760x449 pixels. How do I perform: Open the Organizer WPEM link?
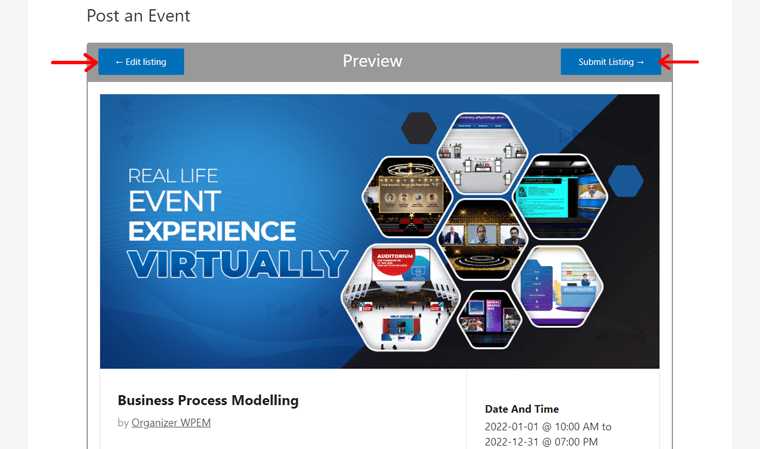point(171,423)
